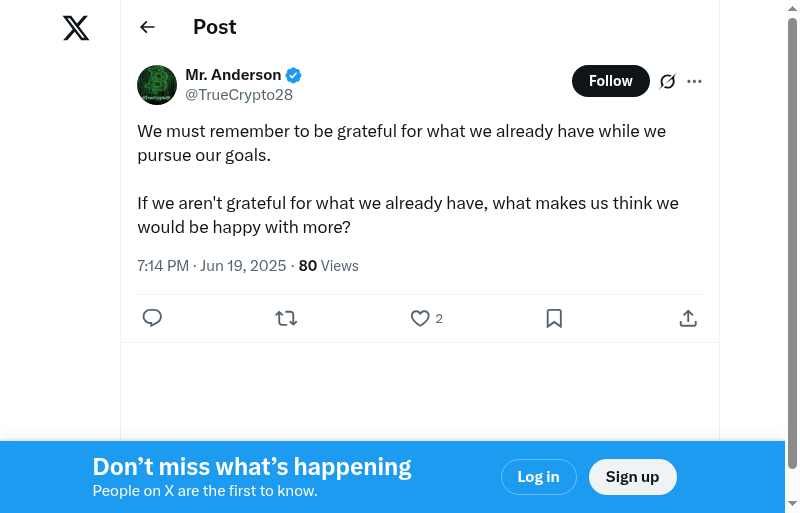
Task: Go back using the arrow icon
Action: 147,27
